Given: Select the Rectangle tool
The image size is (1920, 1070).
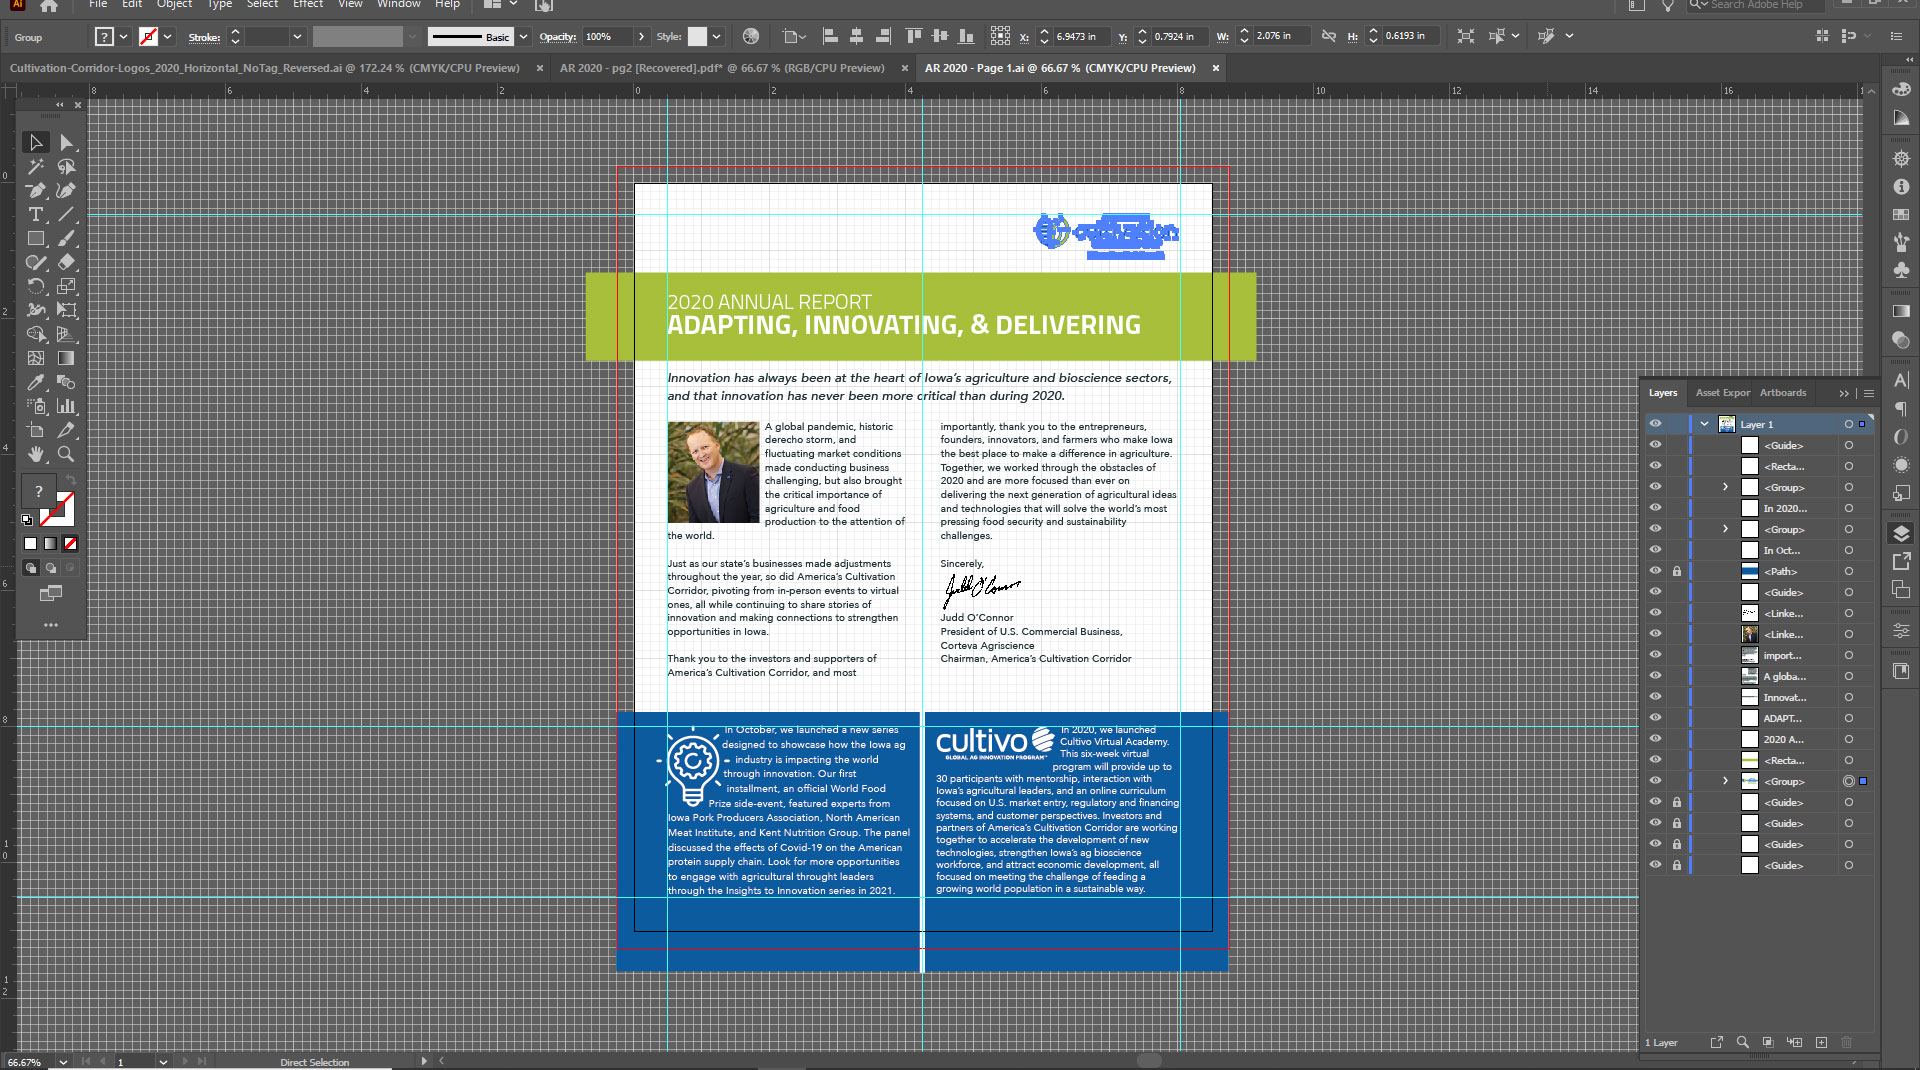Looking at the screenshot, I should pos(36,238).
